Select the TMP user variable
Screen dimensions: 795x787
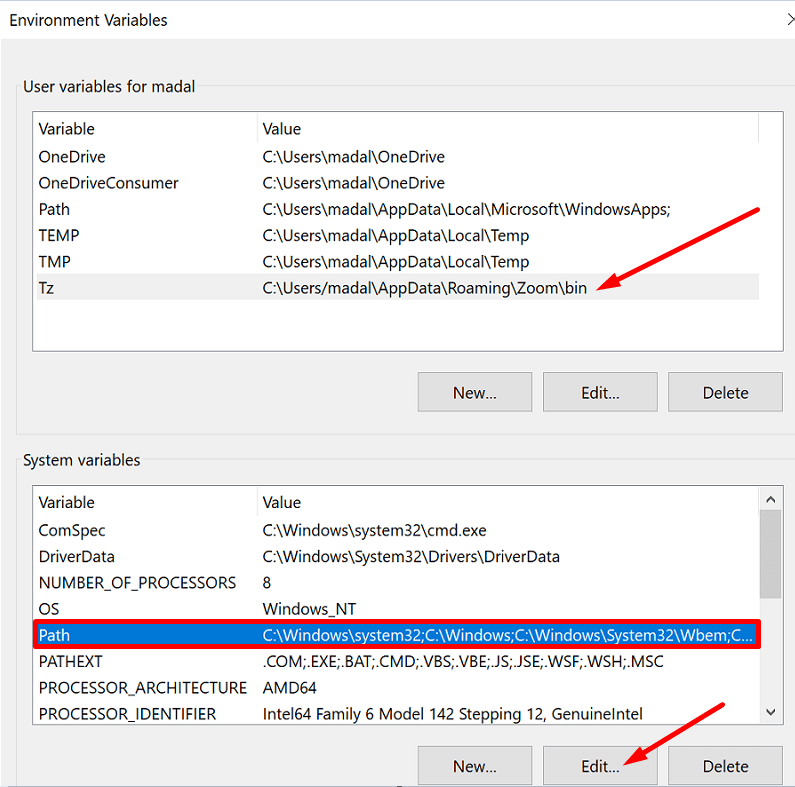click(x=398, y=262)
